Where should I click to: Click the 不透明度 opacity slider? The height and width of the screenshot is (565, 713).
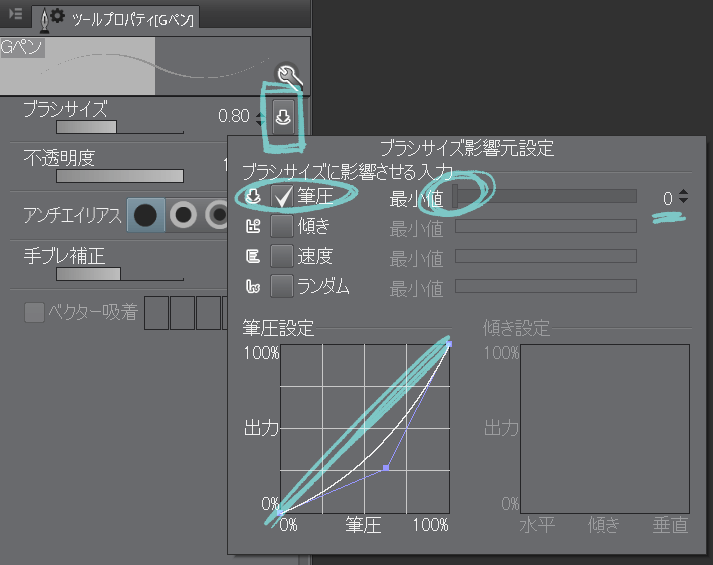(120, 176)
